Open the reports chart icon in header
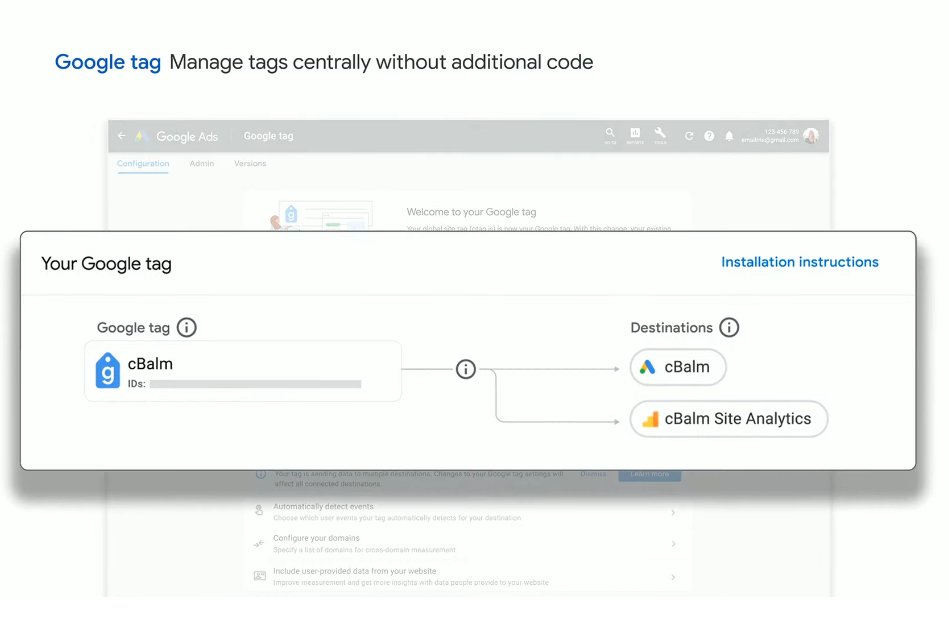Image resolution: width=949 pixels, height=621 pixels. pos(635,133)
